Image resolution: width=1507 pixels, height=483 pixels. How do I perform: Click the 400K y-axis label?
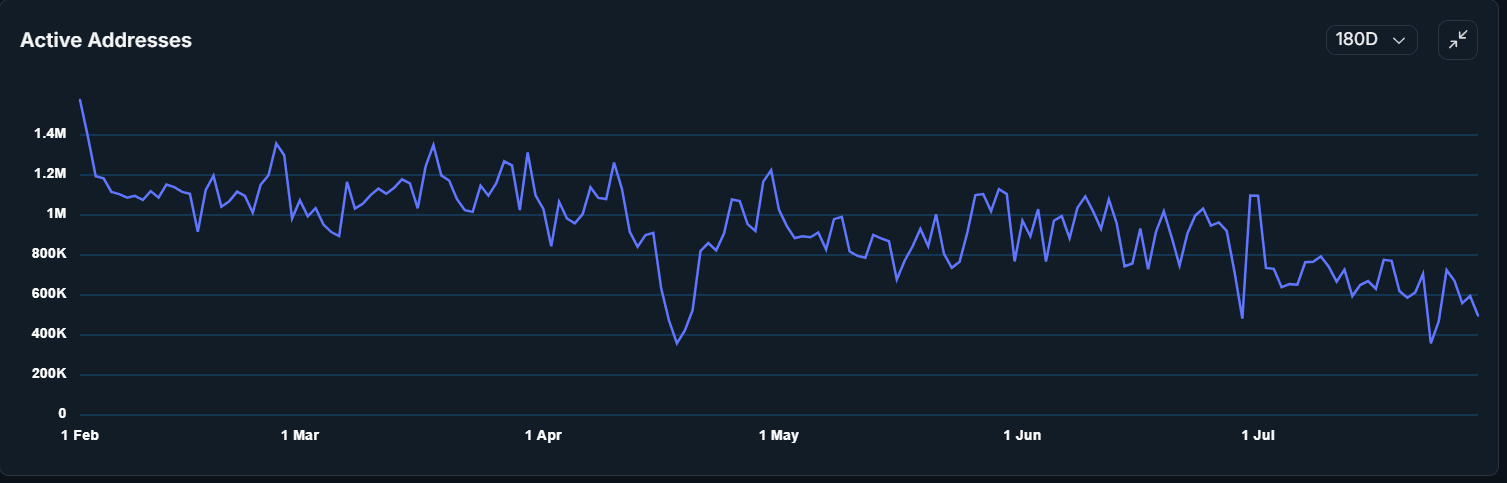tap(47, 334)
